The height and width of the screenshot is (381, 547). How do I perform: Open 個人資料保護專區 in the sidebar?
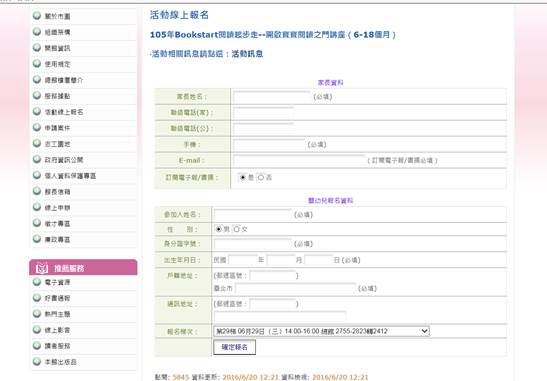point(70,176)
